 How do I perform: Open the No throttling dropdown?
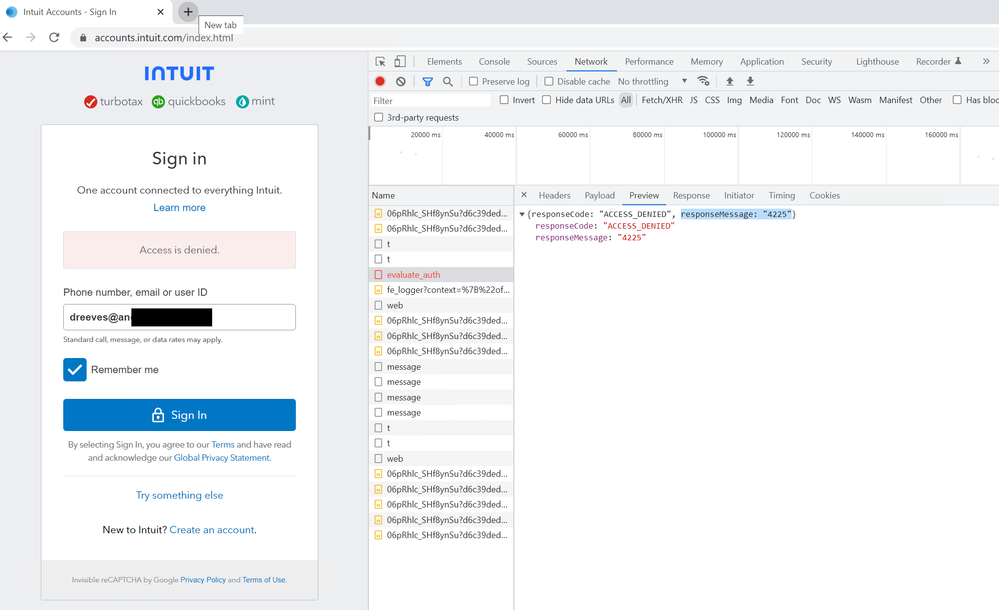pyautogui.click(x=652, y=82)
